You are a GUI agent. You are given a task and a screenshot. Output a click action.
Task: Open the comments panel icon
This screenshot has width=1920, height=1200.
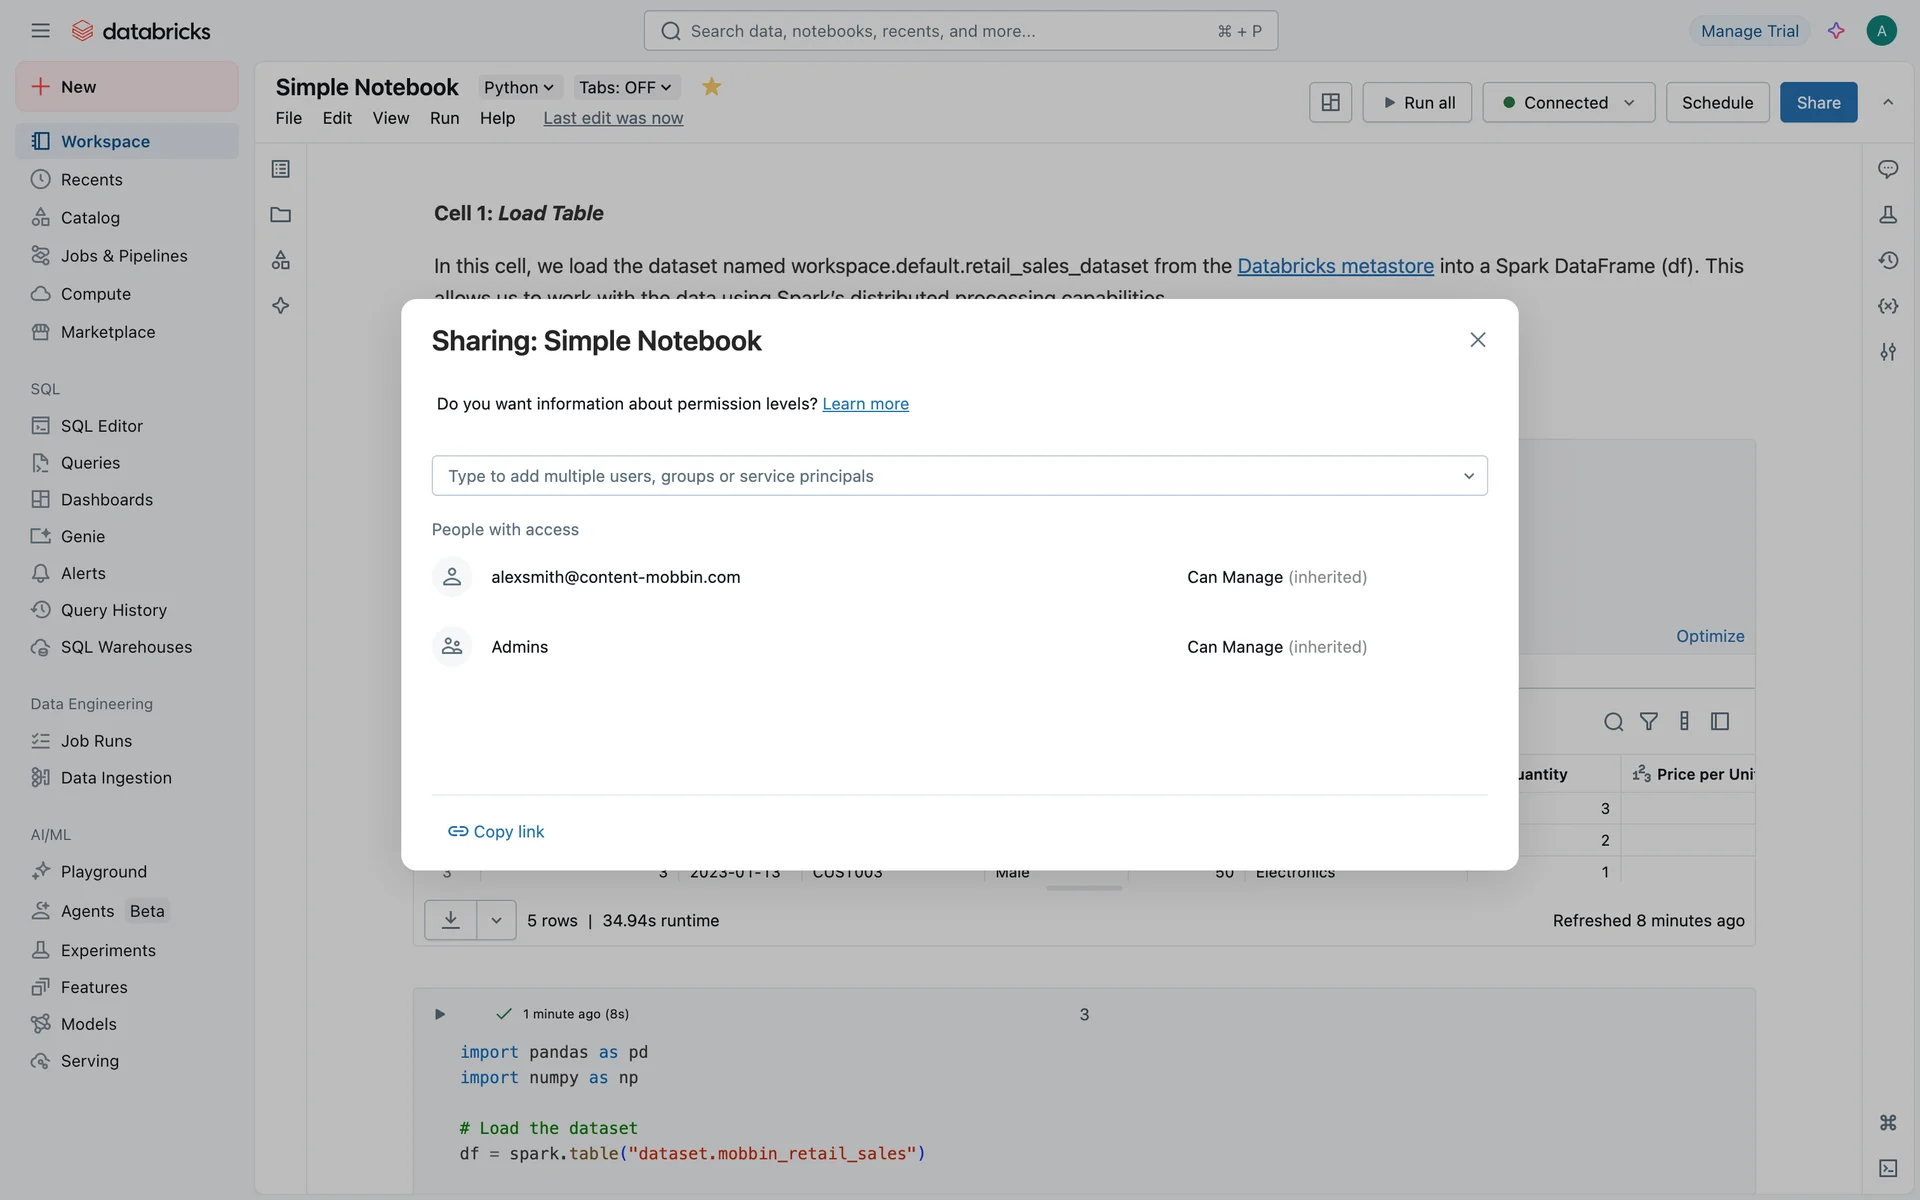pos(1888,169)
